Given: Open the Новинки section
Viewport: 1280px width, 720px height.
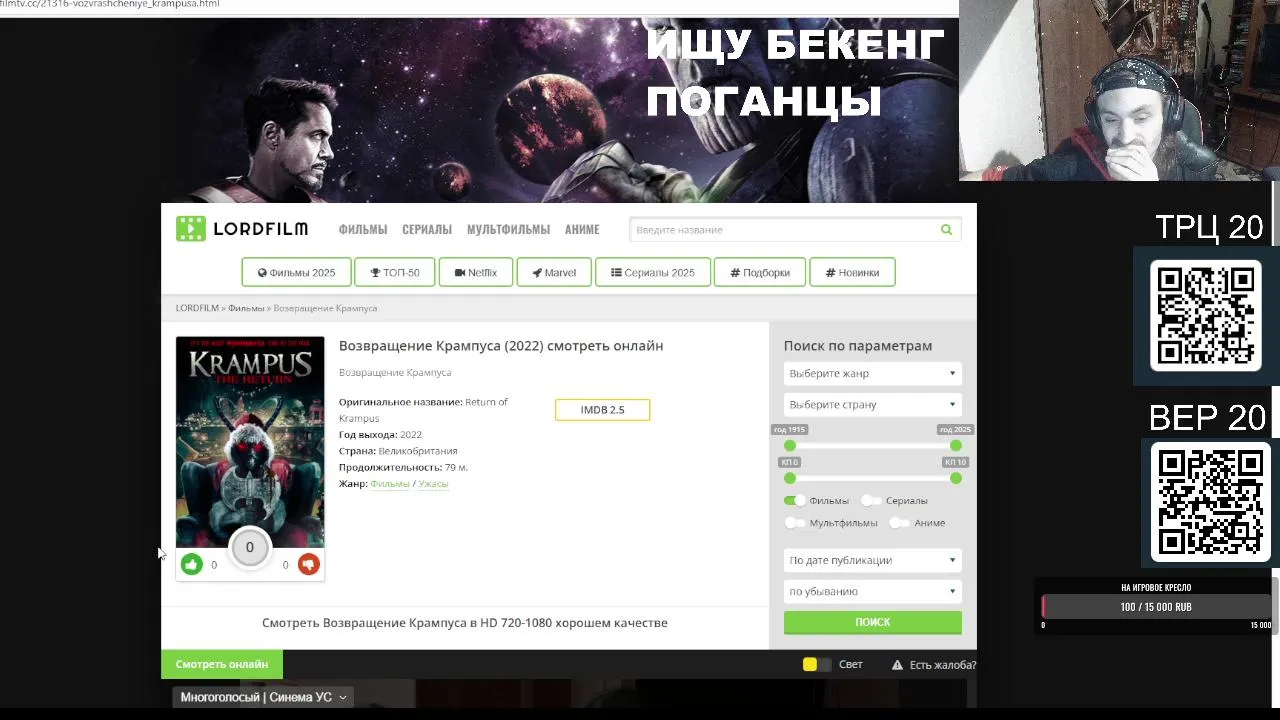Looking at the screenshot, I should click(x=852, y=272).
